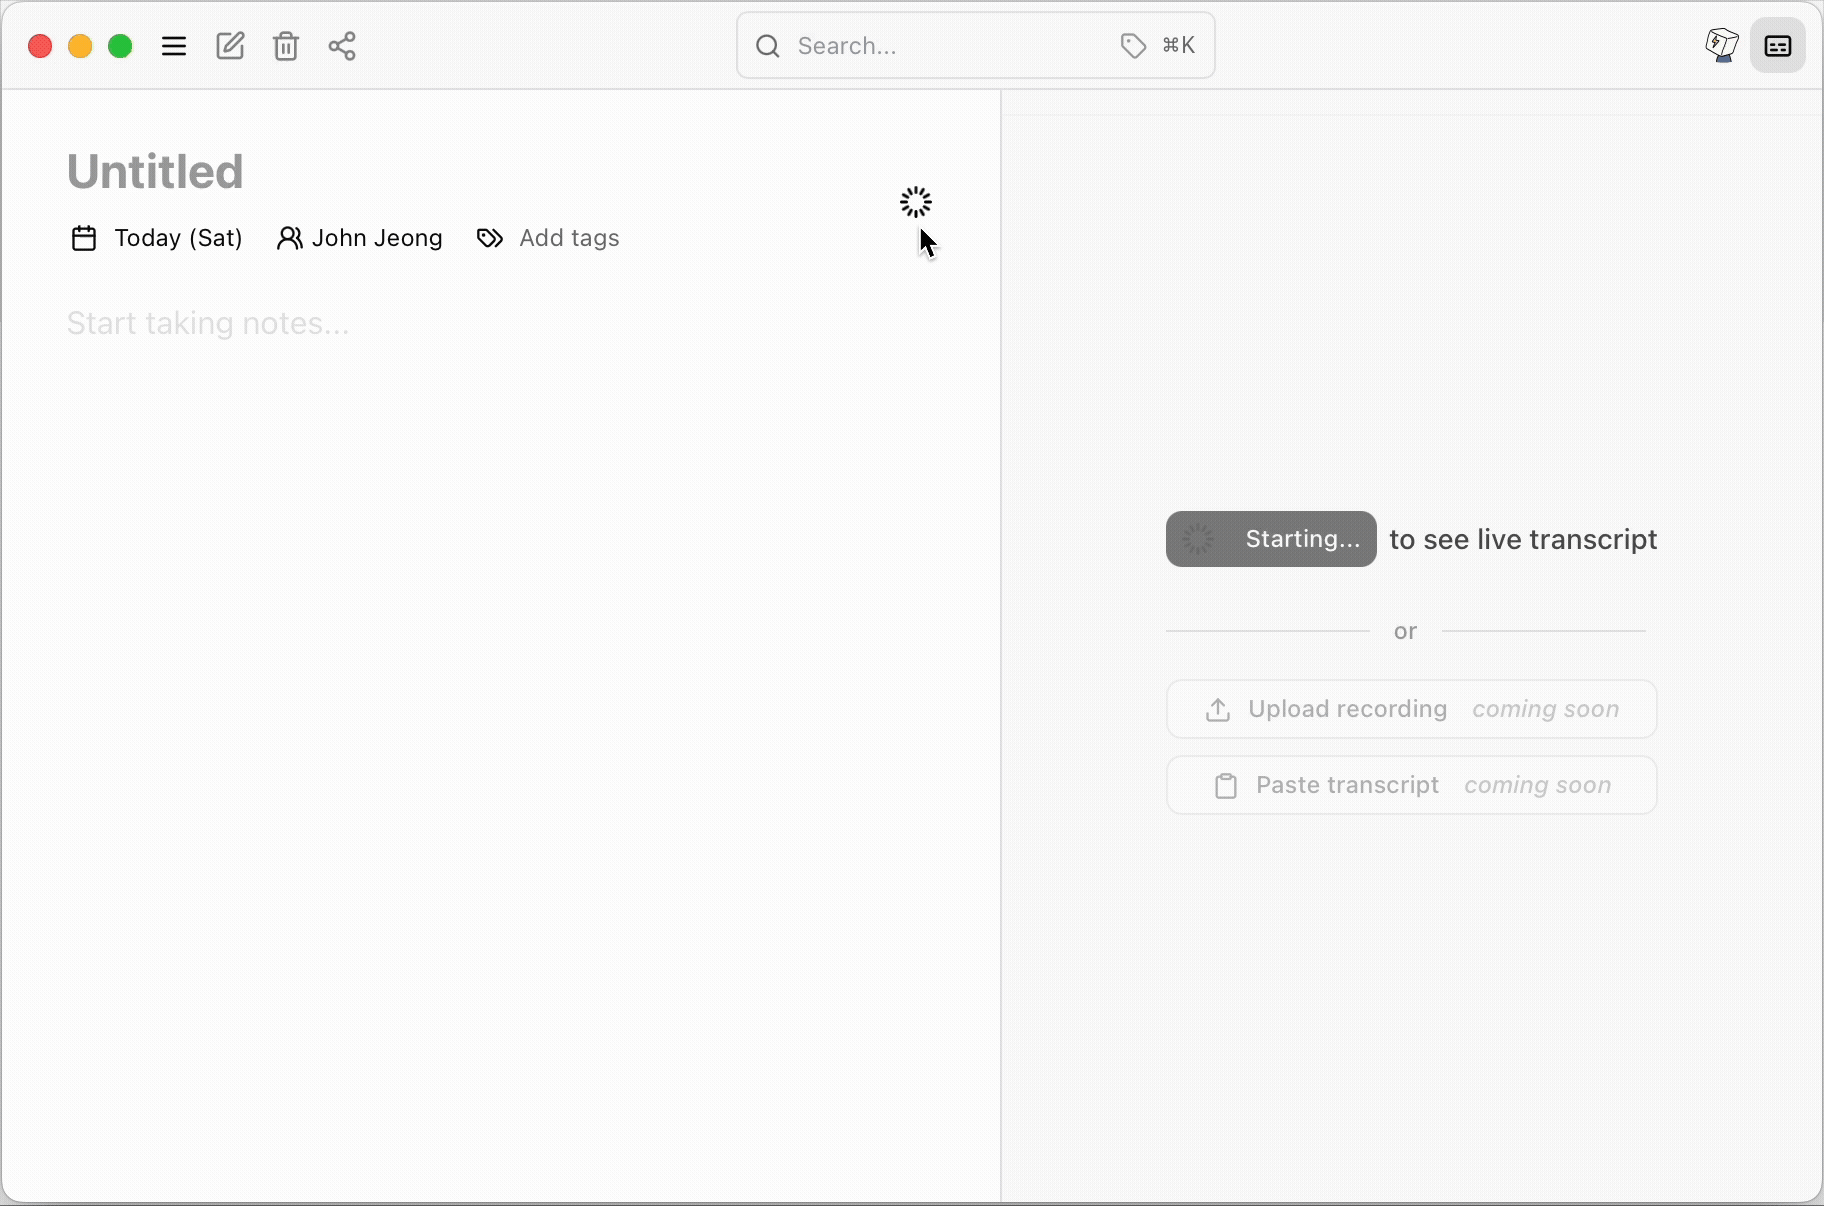Screen dimensions: 1824x1206
Task: Open the AI assistant robot icon
Action: tap(1720, 45)
